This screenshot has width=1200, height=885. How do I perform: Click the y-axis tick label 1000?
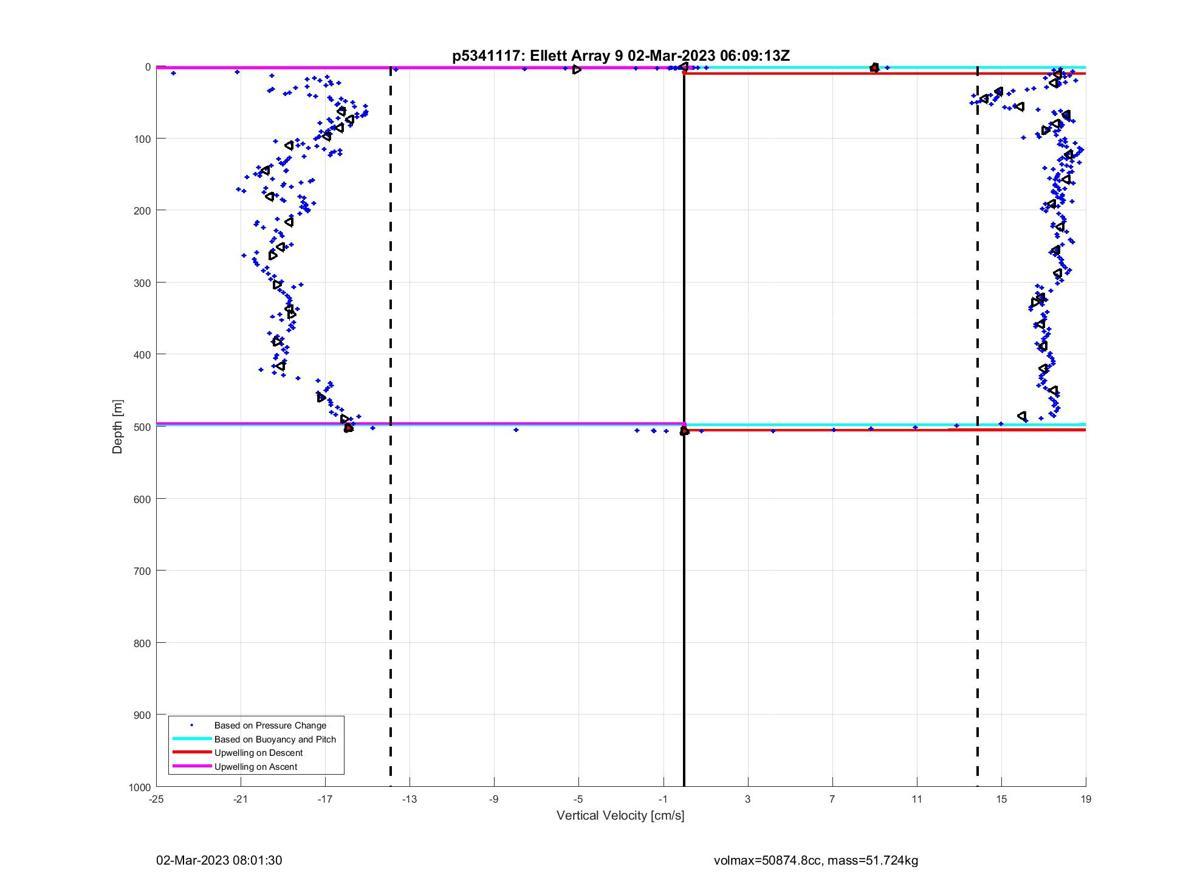point(140,787)
